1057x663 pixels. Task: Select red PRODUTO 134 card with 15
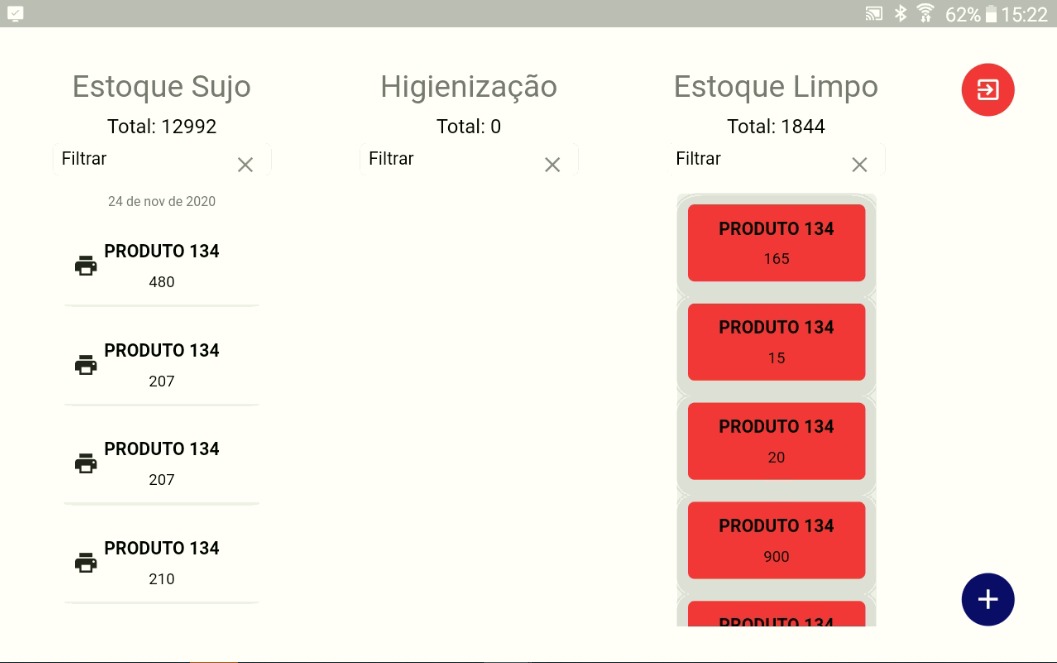776,342
